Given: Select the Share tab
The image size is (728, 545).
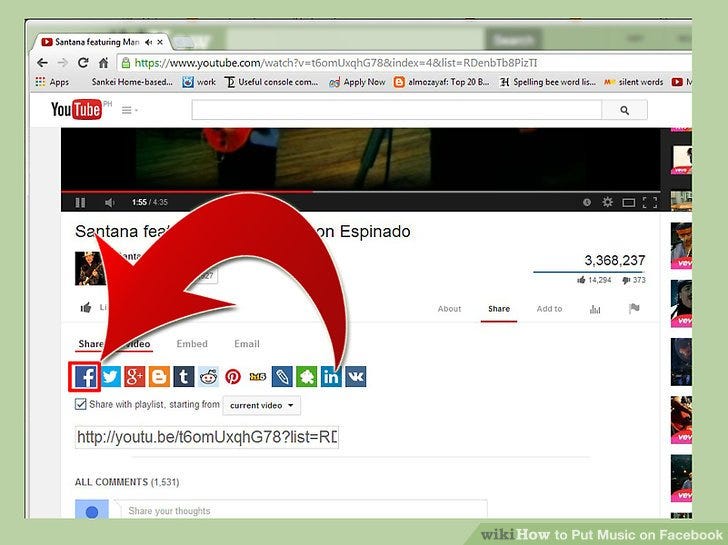Looking at the screenshot, I should click(499, 309).
